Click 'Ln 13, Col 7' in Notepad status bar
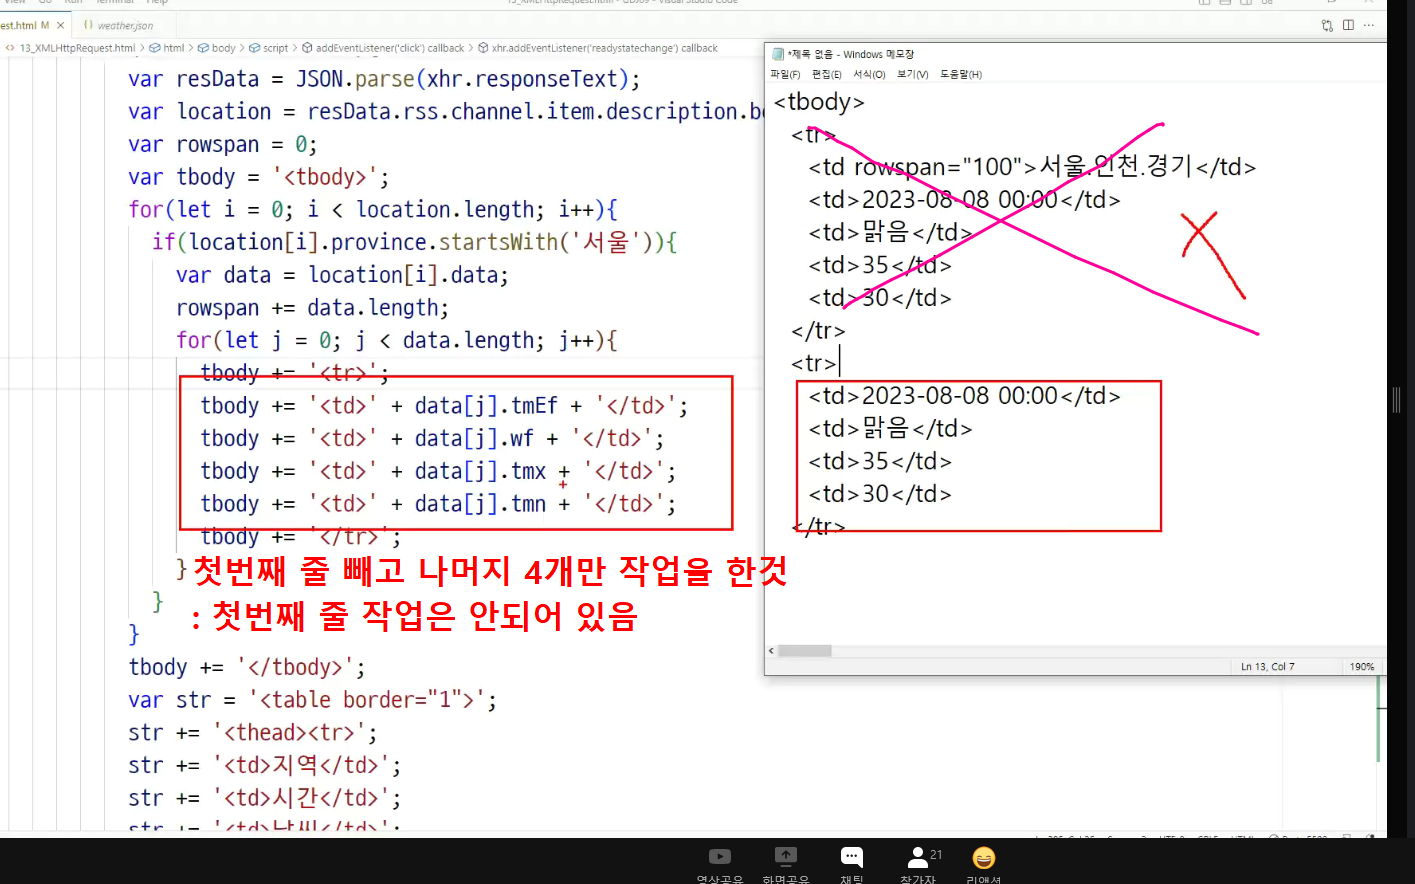 (1267, 666)
